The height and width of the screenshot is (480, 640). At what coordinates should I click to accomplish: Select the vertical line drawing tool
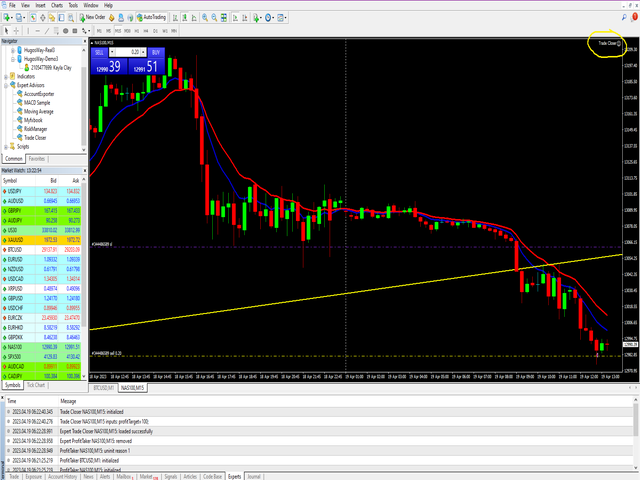pos(28,31)
